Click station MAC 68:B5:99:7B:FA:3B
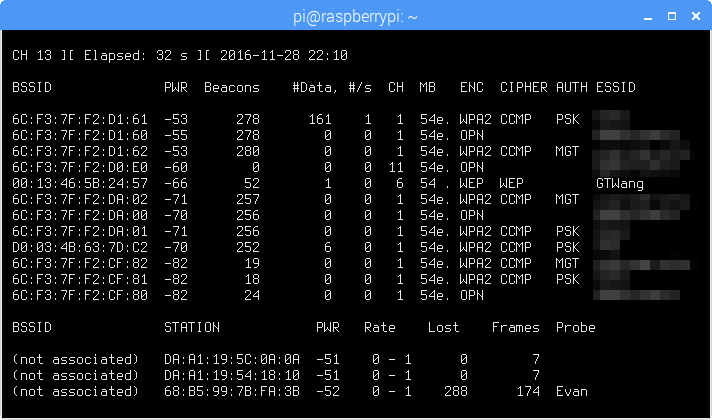 (x=231, y=391)
